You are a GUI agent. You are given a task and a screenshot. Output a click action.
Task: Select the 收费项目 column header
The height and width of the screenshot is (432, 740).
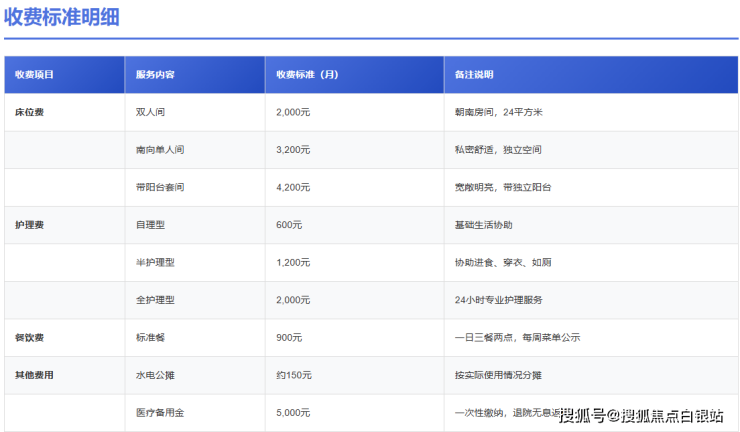point(34,75)
